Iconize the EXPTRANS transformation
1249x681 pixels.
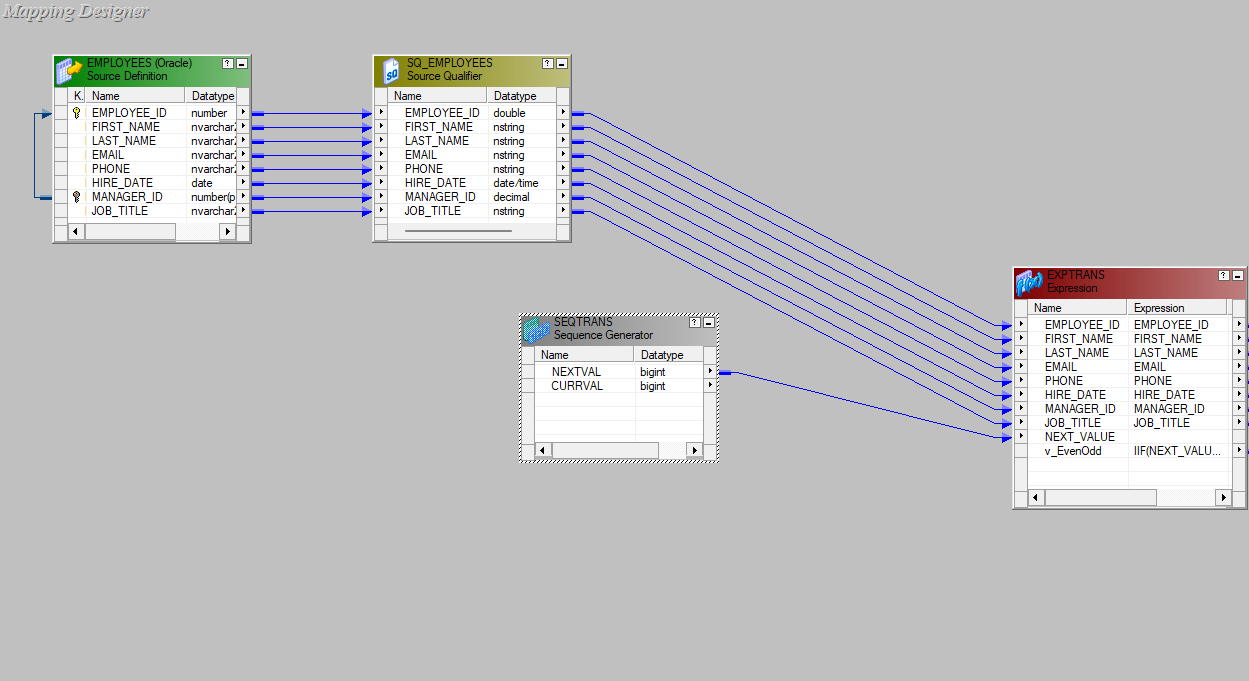[1238, 275]
